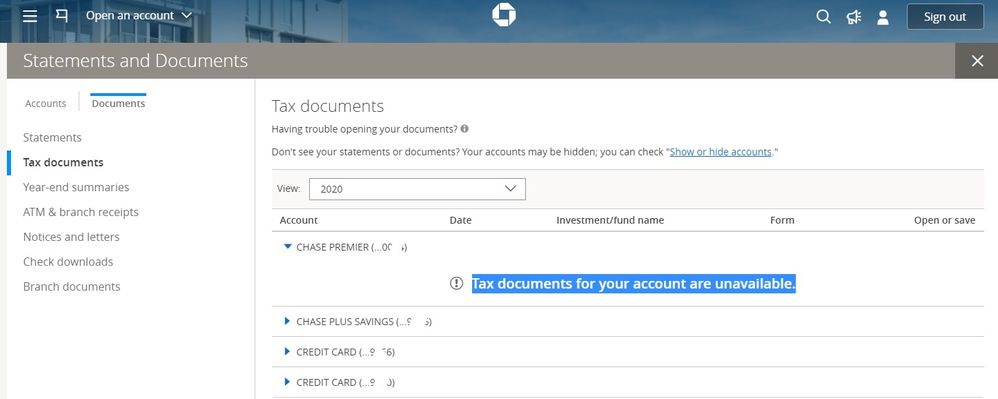Image resolution: width=998 pixels, height=399 pixels.
Task: Open the profile person icon
Action: (x=883, y=17)
